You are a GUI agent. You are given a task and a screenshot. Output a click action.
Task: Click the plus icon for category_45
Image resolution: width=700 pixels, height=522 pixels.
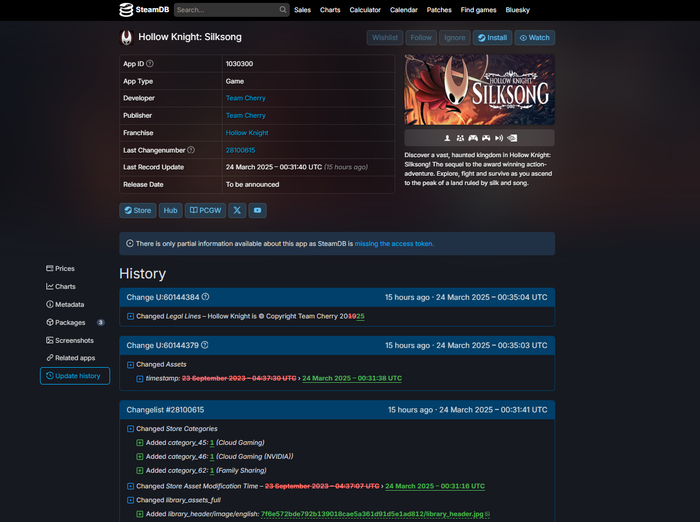(140, 443)
